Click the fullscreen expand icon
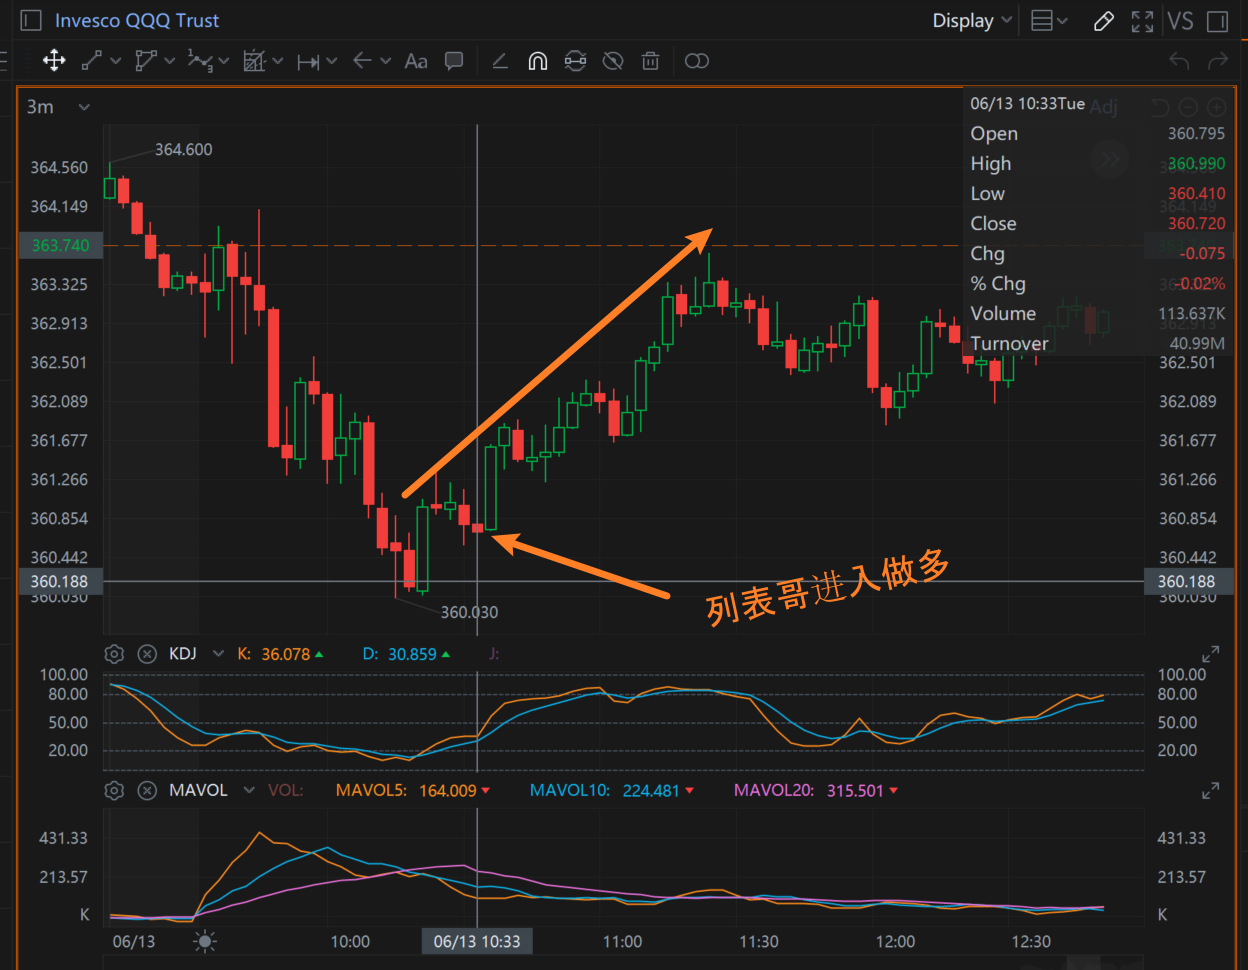 [1142, 21]
